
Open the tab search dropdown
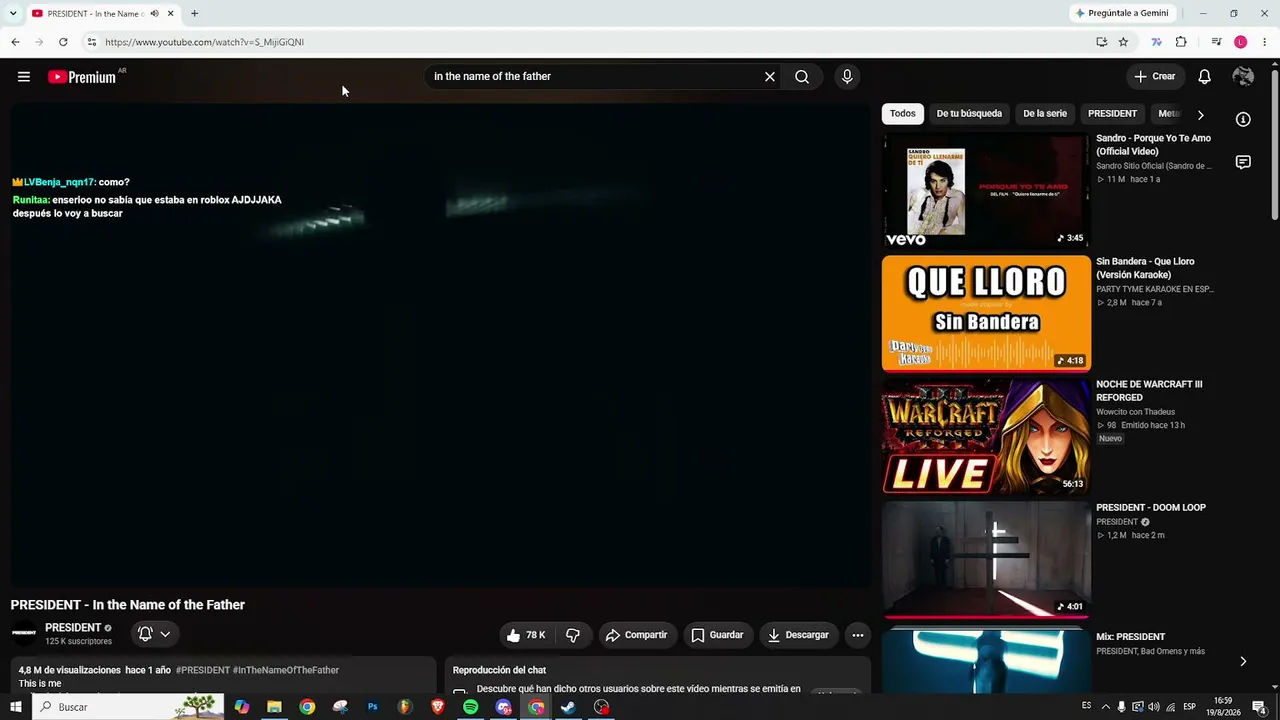click(x=13, y=13)
